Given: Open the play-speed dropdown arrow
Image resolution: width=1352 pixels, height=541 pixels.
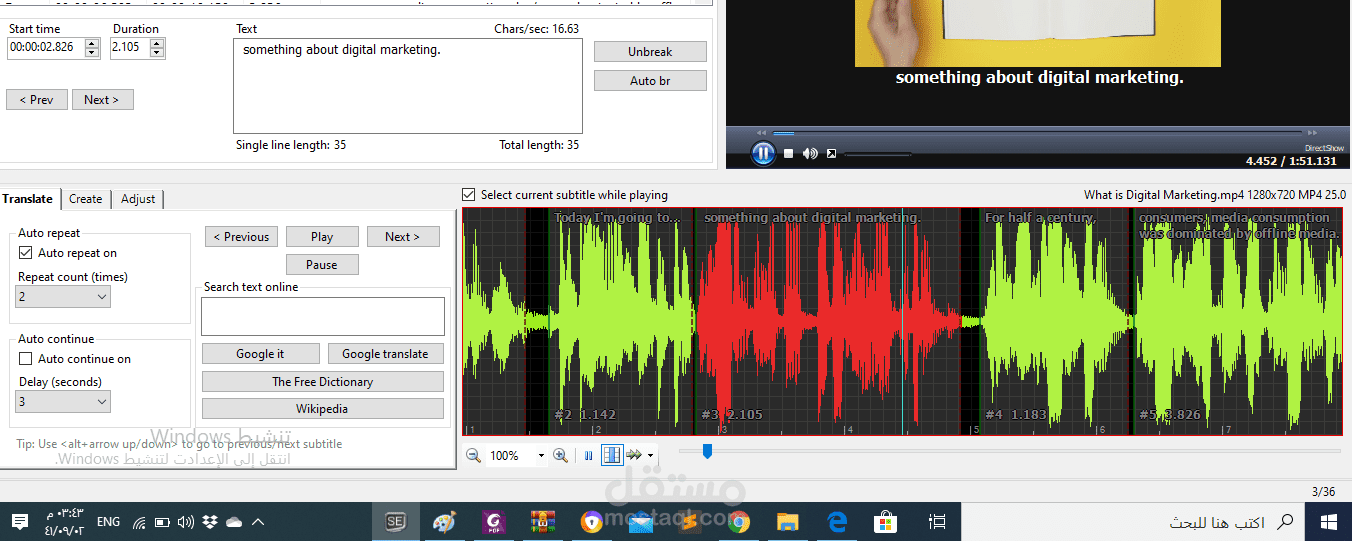Looking at the screenshot, I should [651, 456].
